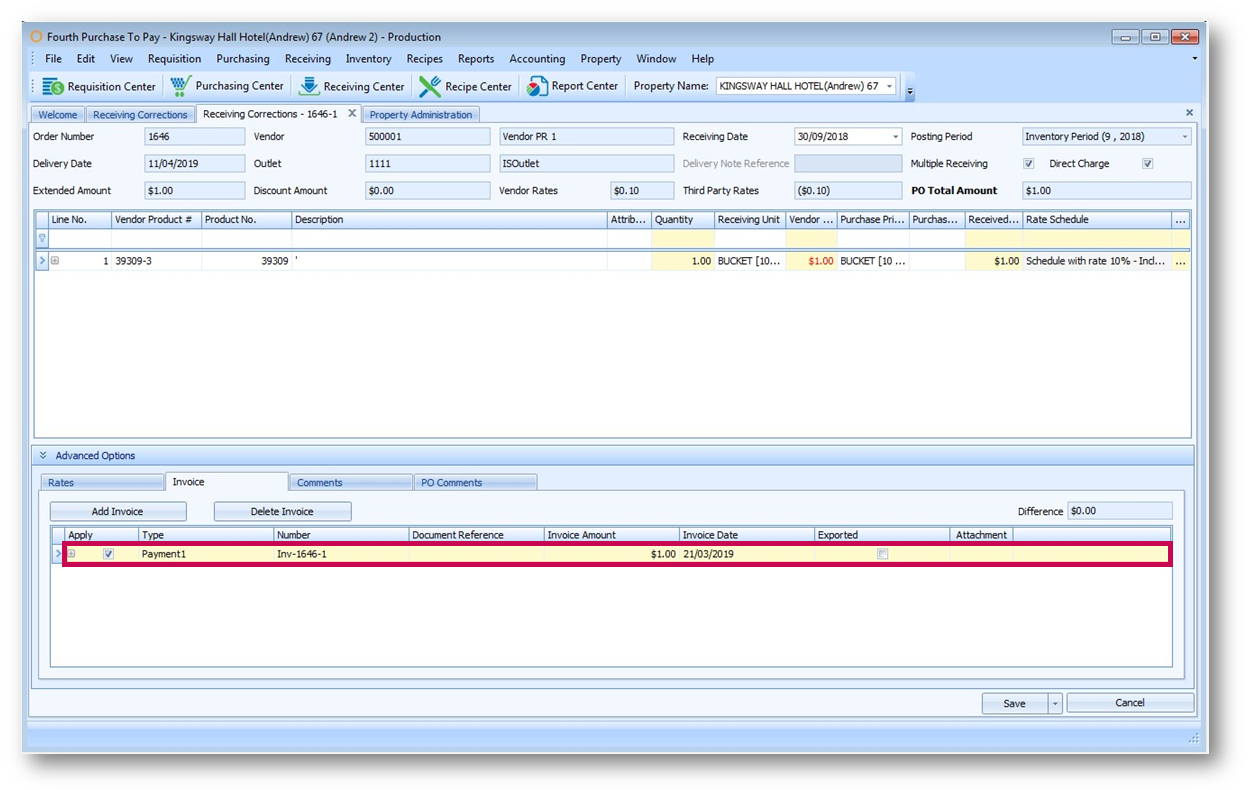Click the Delete Invoice button
Screen dimensions: 1251x790
[282, 512]
